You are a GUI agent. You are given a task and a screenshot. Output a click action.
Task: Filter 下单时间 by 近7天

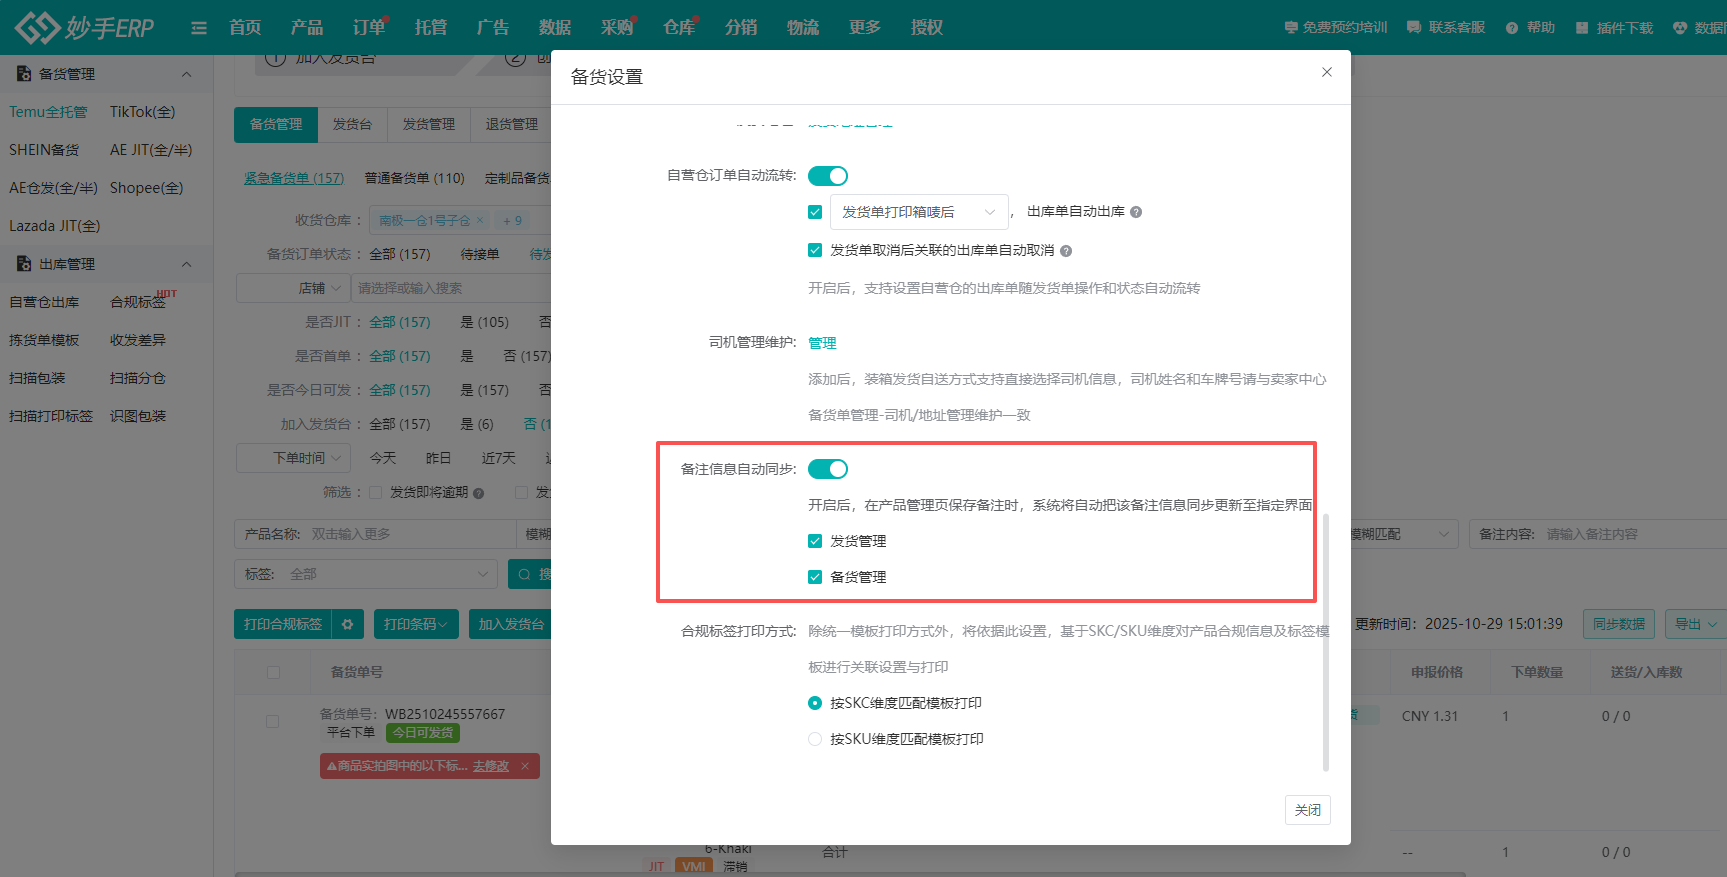(498, 458)
